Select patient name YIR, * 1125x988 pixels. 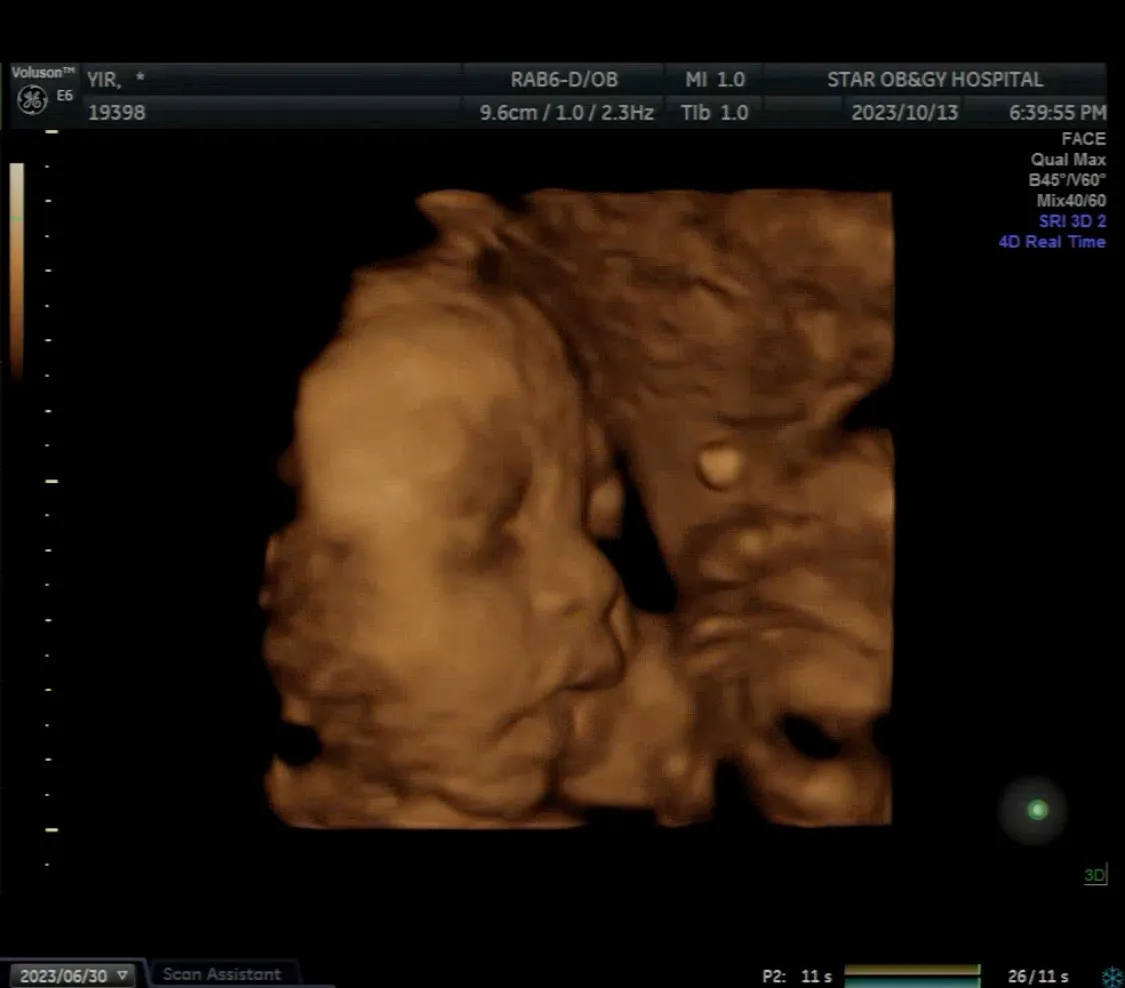[116, 79]
